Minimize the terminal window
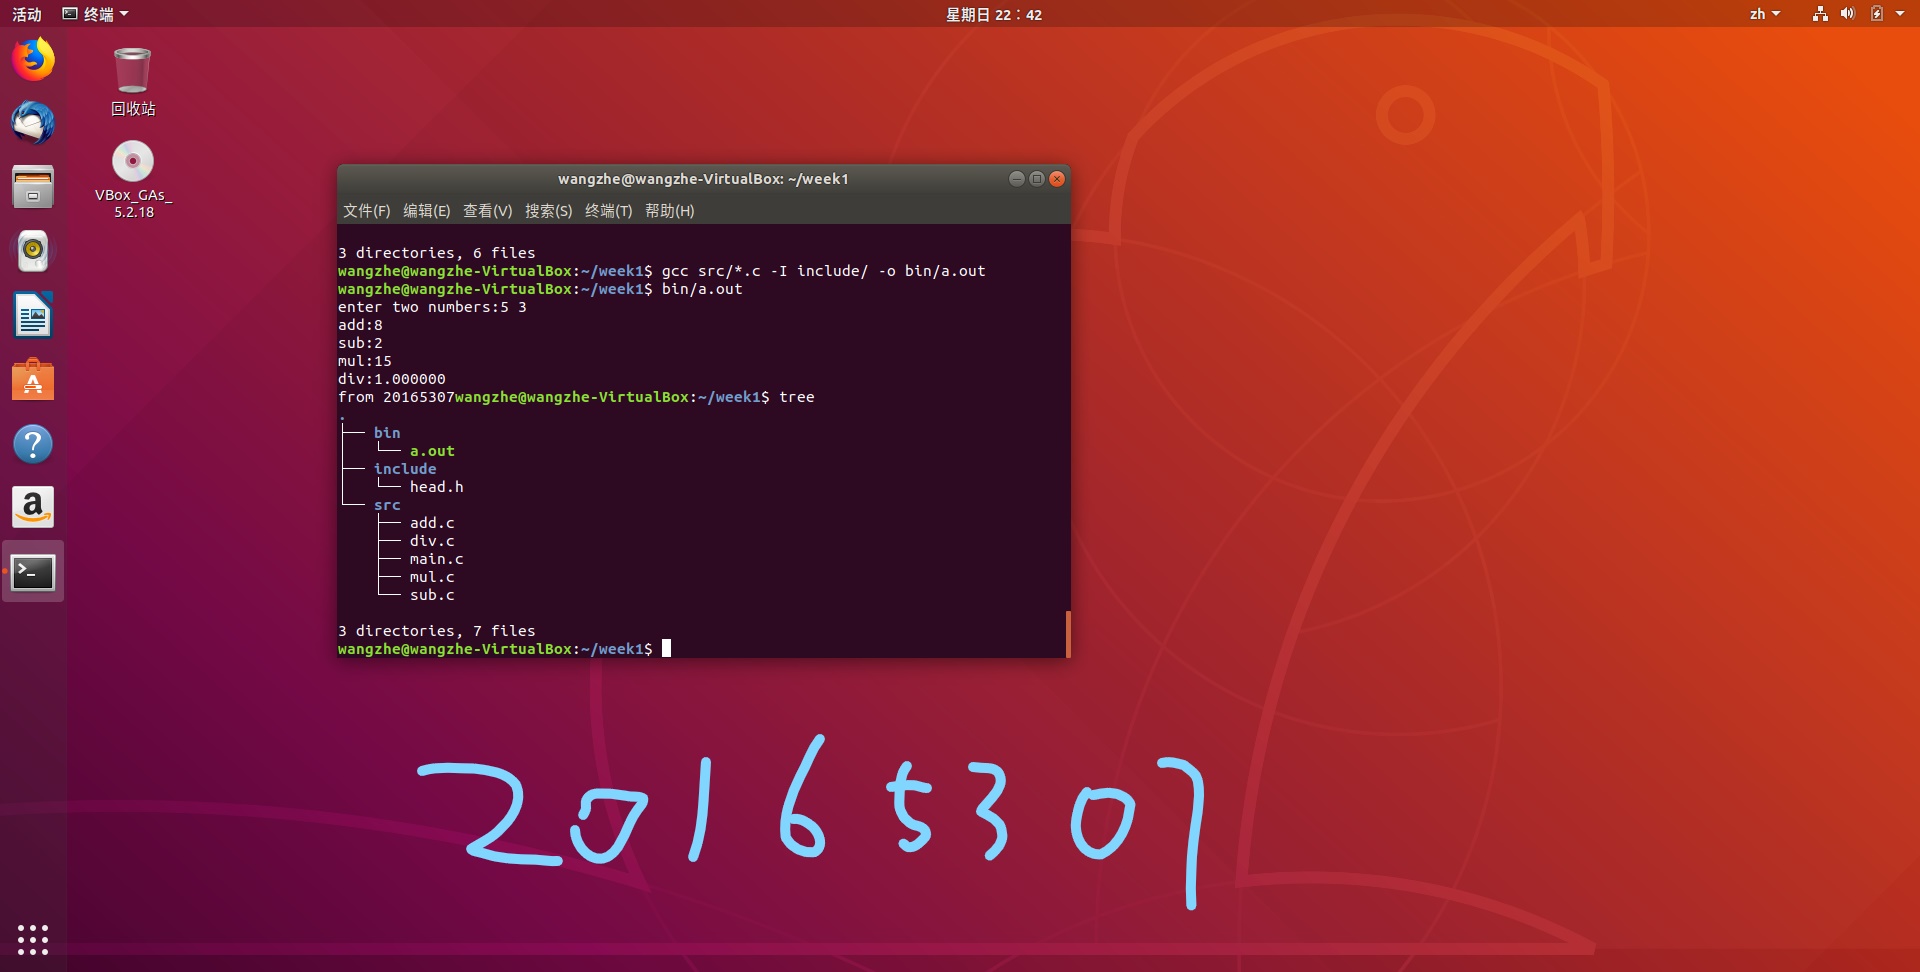The width and height of the screenshot is (1920, 972). pos(1016,179)
